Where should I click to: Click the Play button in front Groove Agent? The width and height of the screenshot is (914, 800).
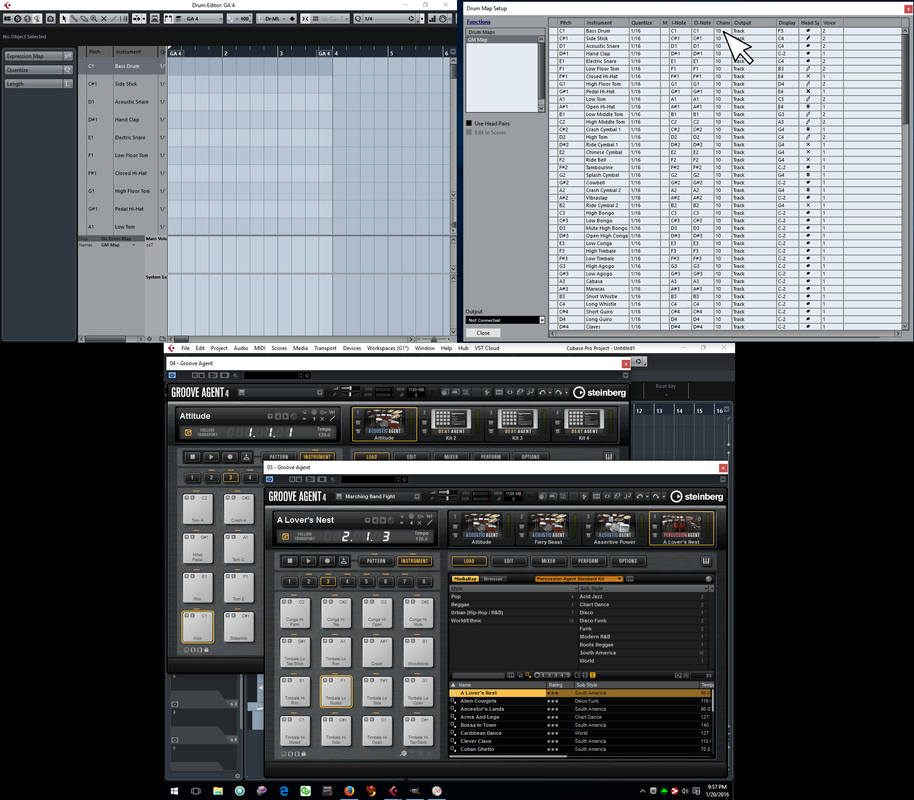[x=308, y=561]
